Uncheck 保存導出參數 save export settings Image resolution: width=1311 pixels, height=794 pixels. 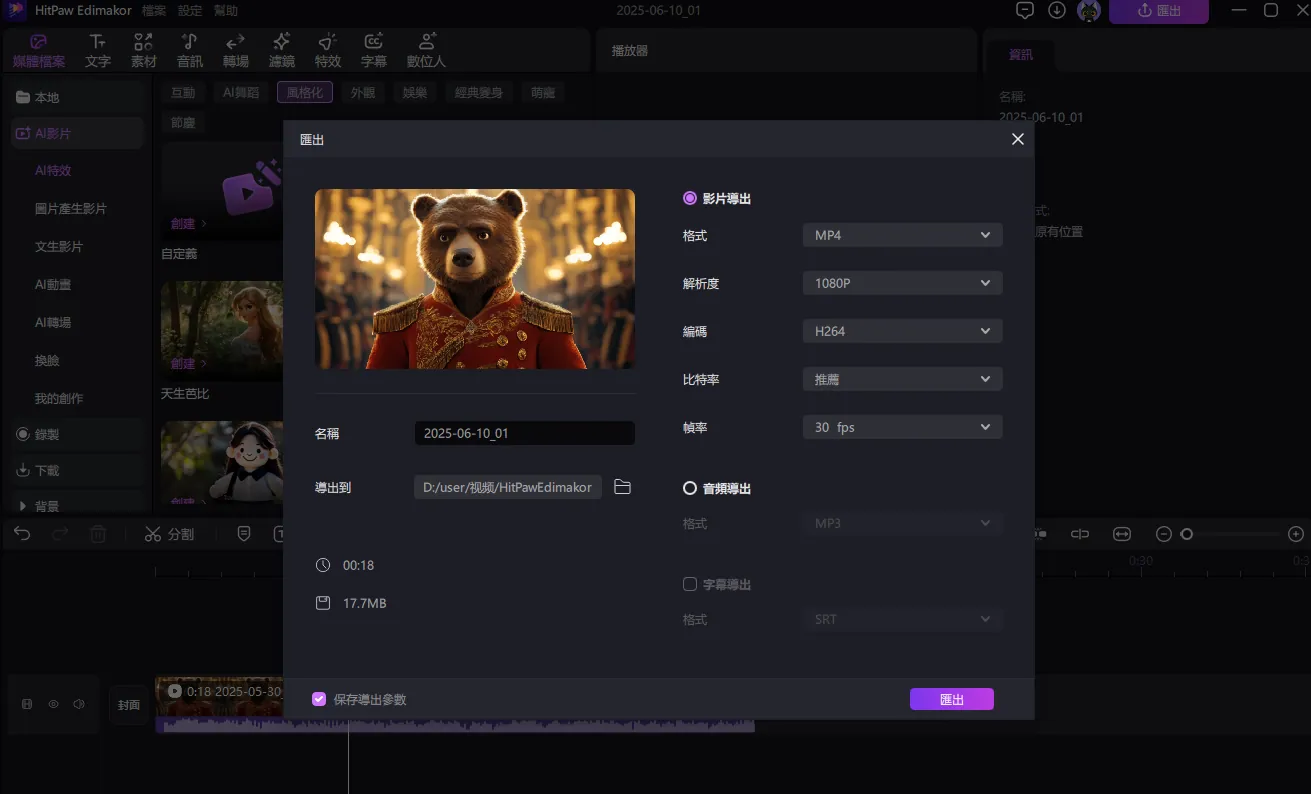click(319, 699)
